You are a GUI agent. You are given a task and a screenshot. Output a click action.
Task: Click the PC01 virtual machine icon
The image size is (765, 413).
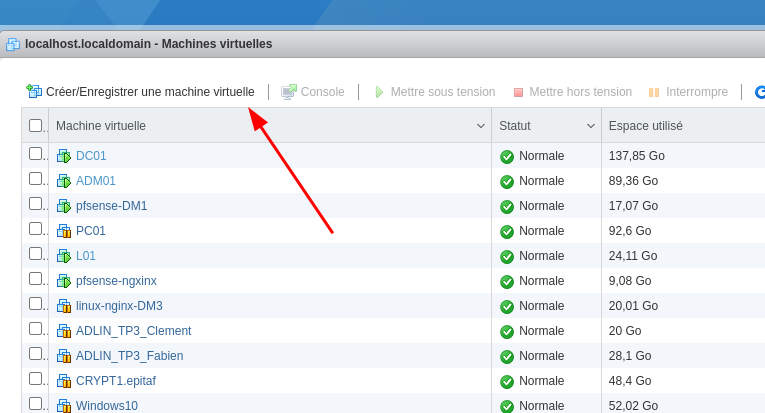coord(64,231)
